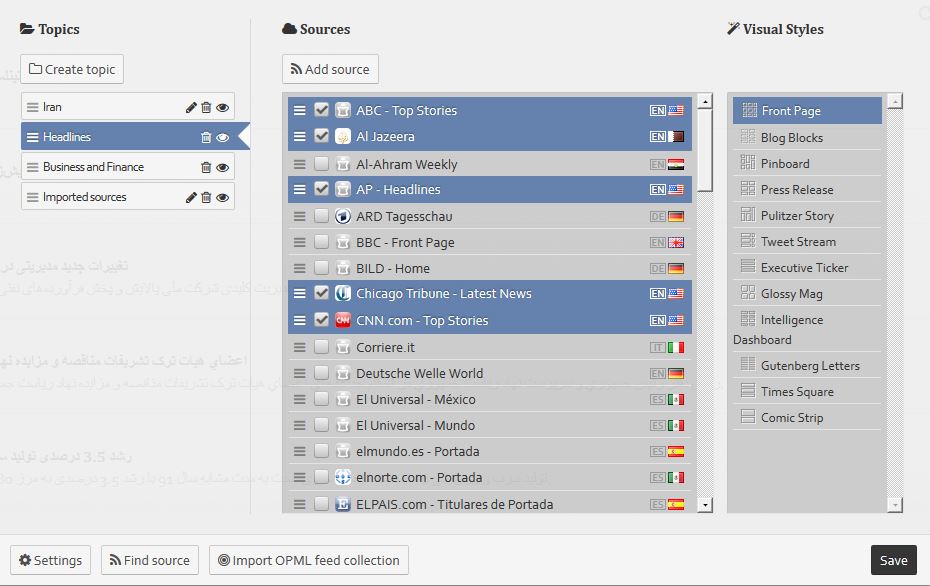Click the Tweet Stream layout icon
The image size is (930, 586).
point(748,240)
